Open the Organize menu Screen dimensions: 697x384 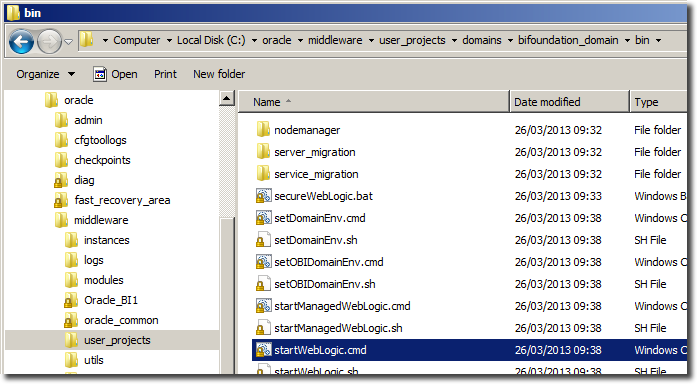tap(45, 74)
